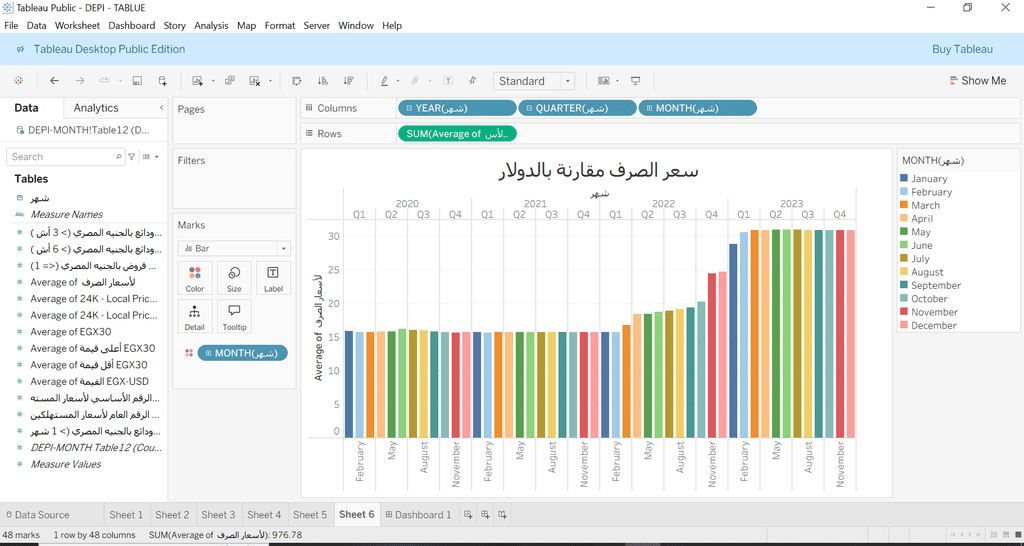Viewport: 1024px width, 546px height.
Task: Click the Swap Rows and Columns icon
Action: 297,81
